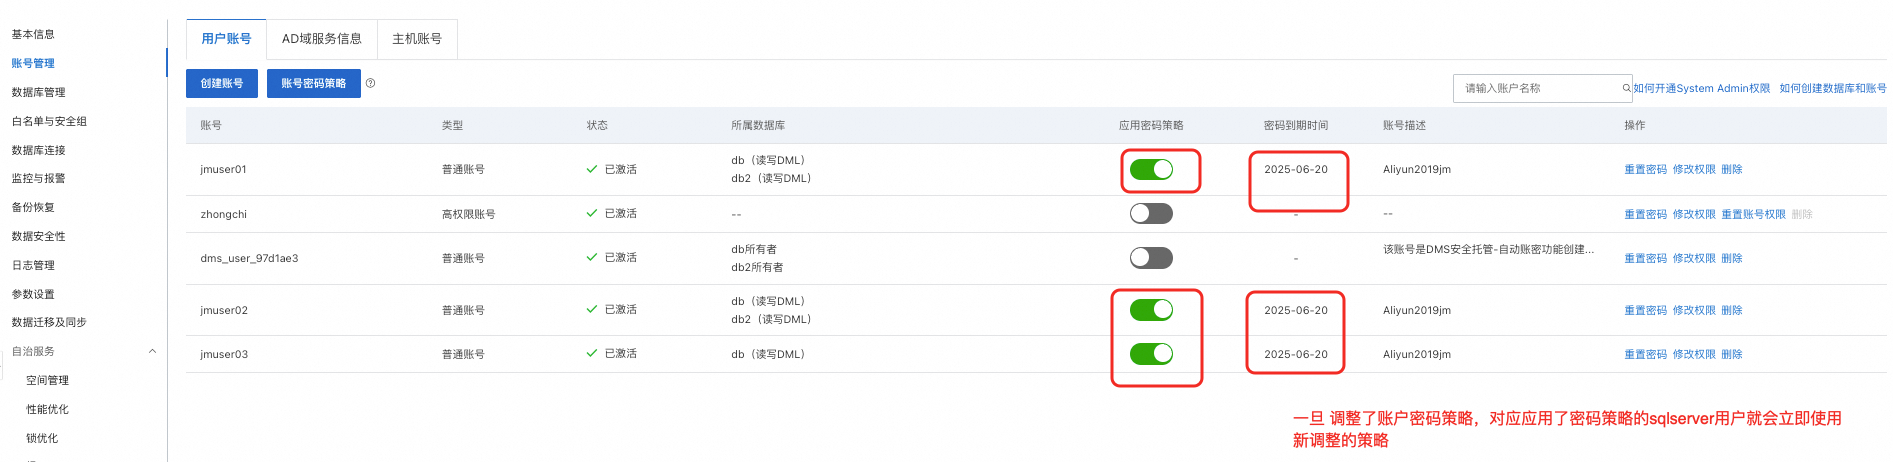Enable password policy toggle for zhongchi
Viewport: 1893px width, 462px height.
click(1151, 213)
